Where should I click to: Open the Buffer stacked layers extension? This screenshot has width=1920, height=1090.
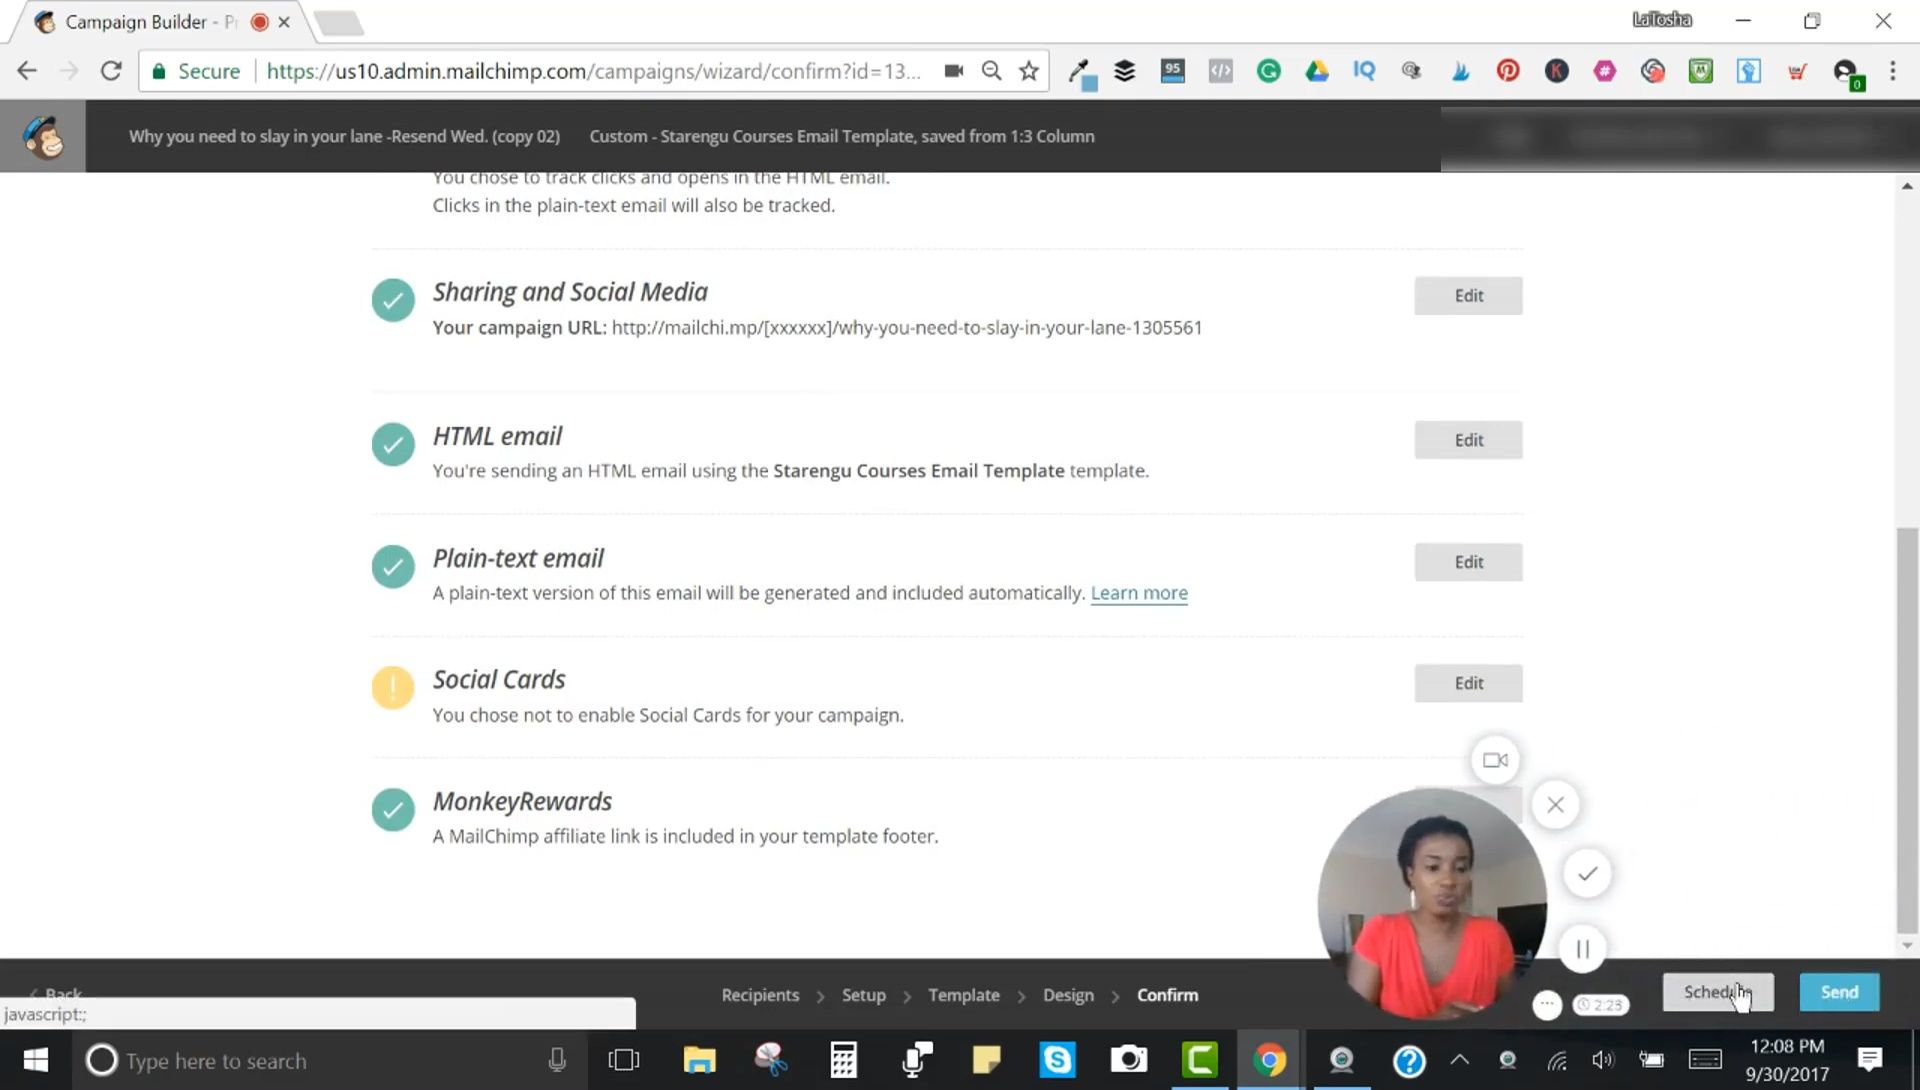(x=1125, y=71)
